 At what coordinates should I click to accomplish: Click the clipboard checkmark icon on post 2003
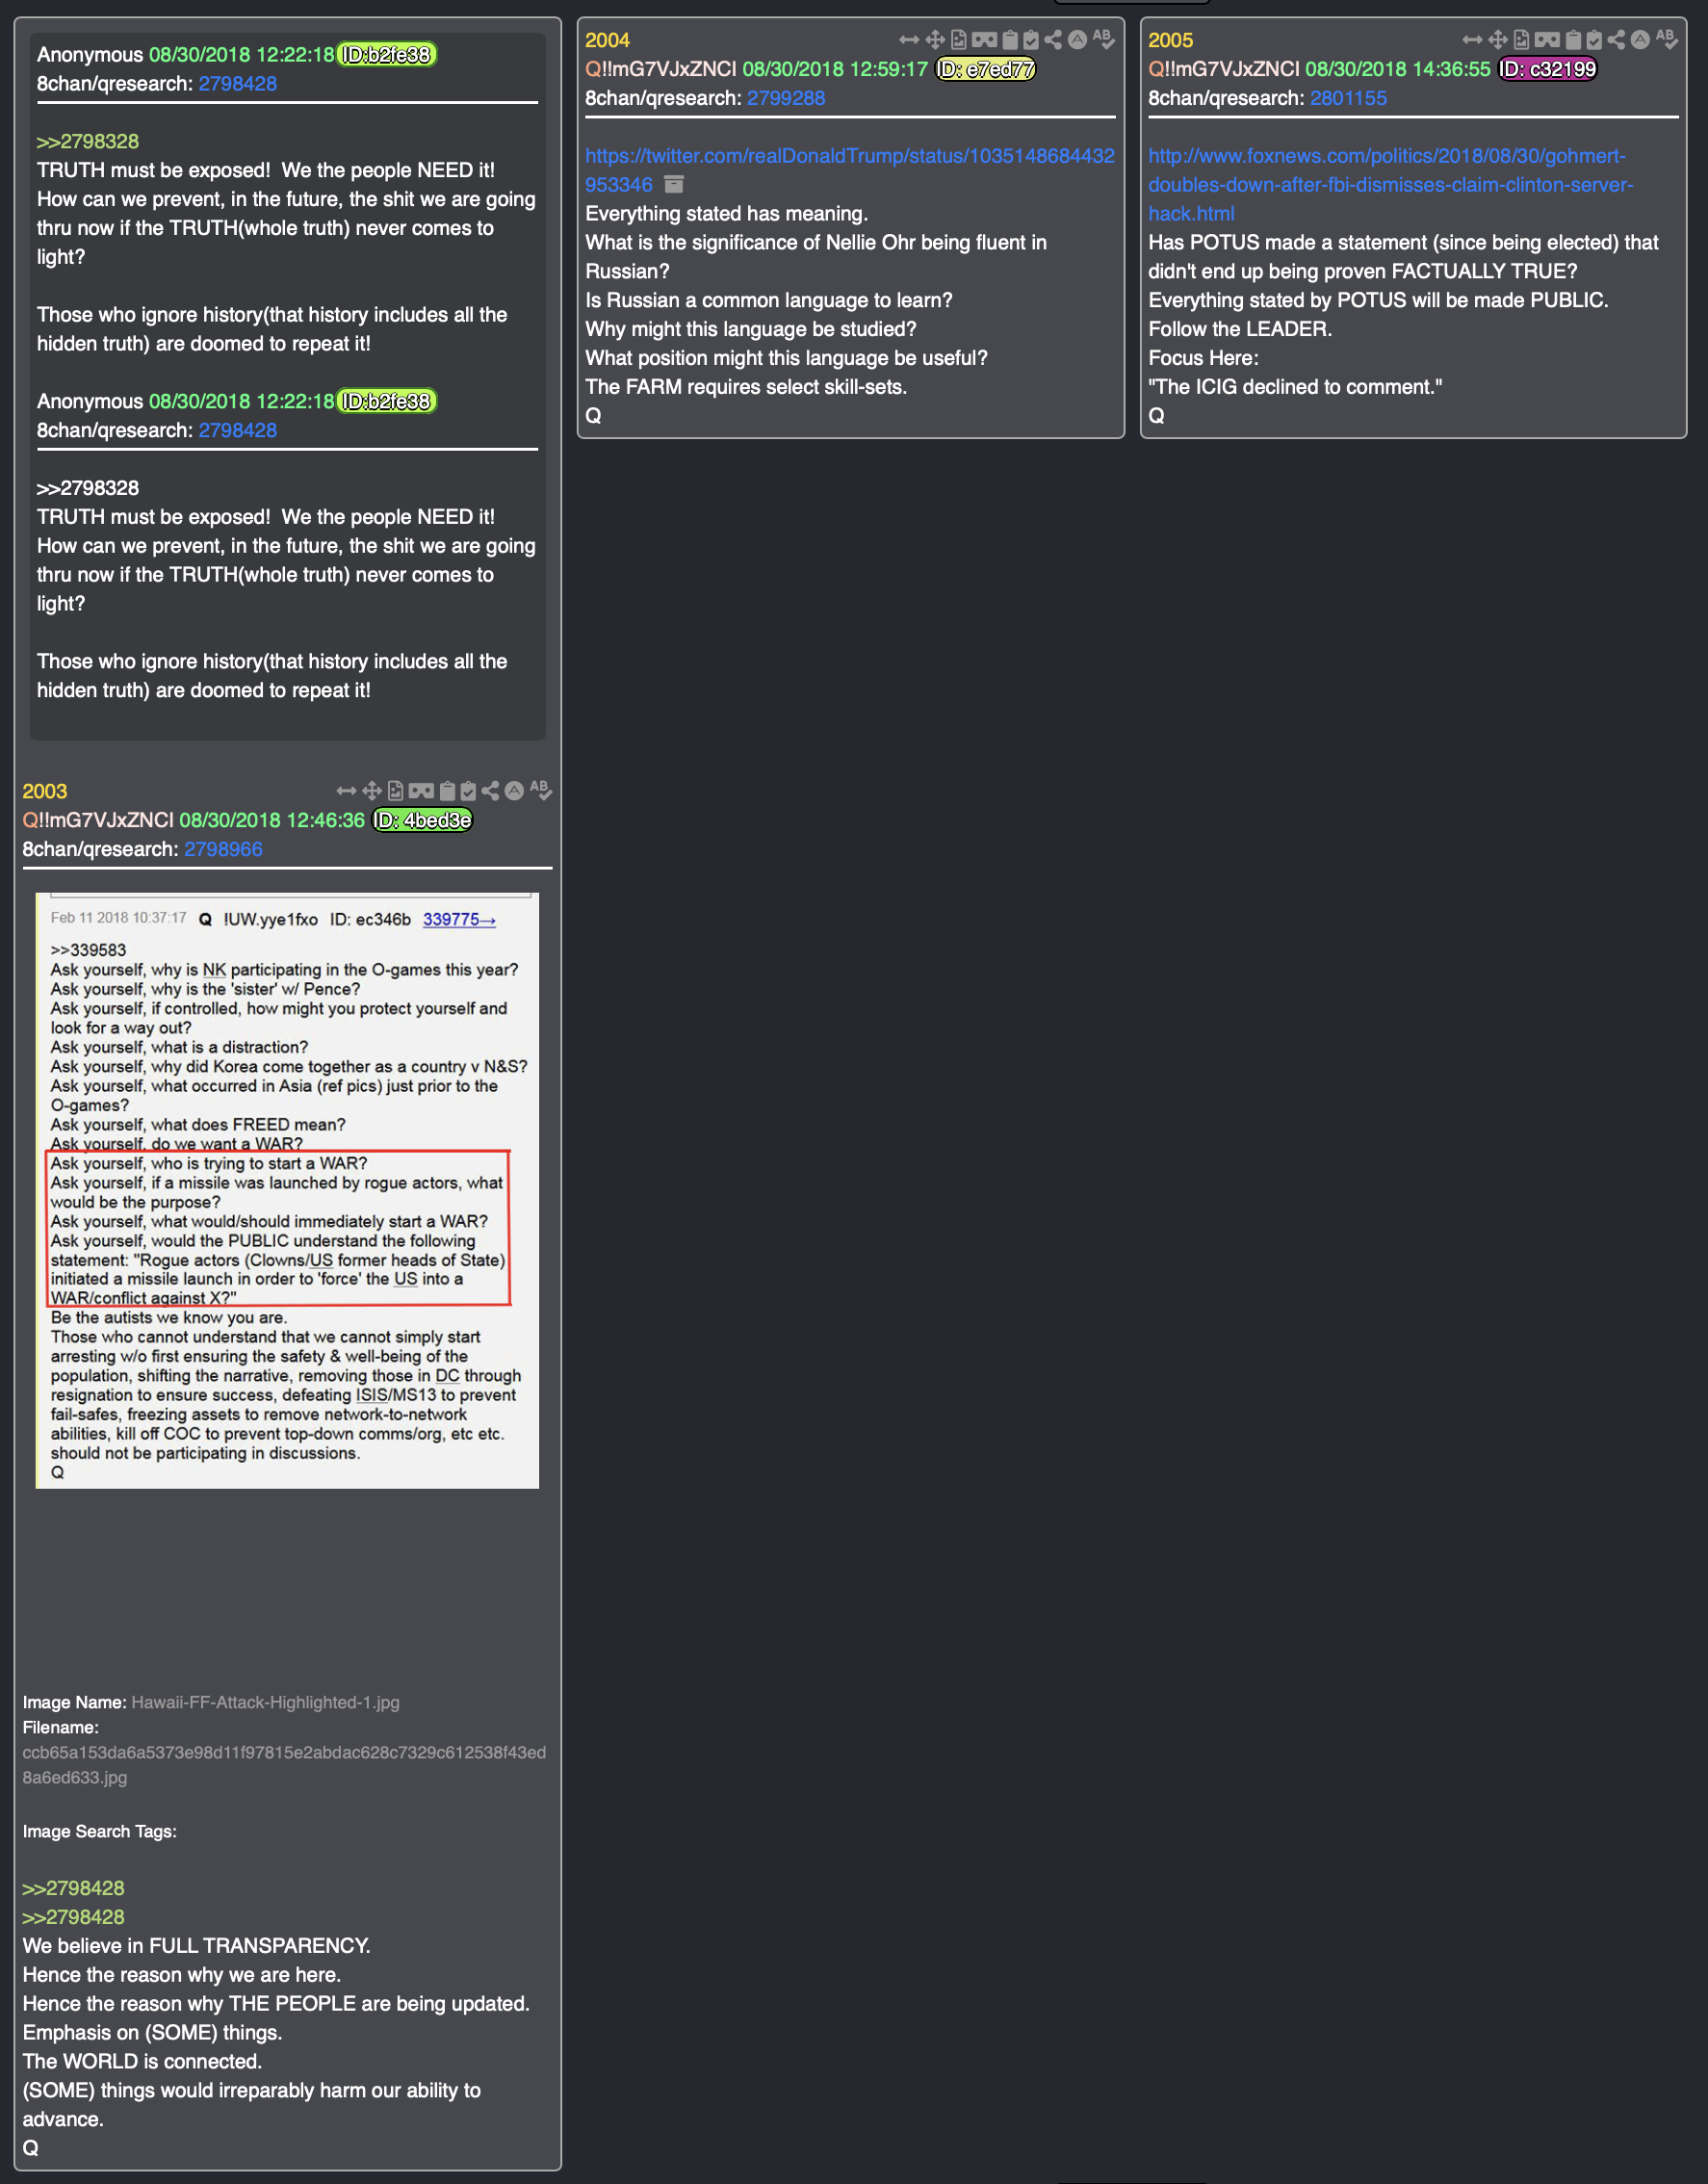[468, 791]
